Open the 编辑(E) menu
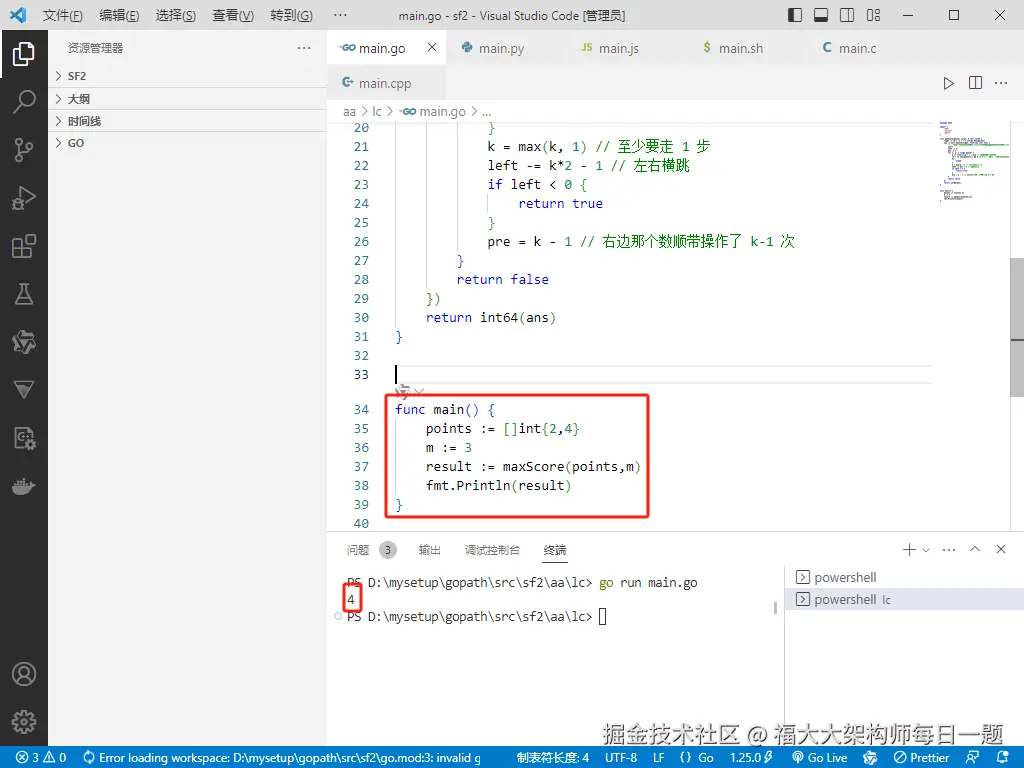 [x=119, y=15]
